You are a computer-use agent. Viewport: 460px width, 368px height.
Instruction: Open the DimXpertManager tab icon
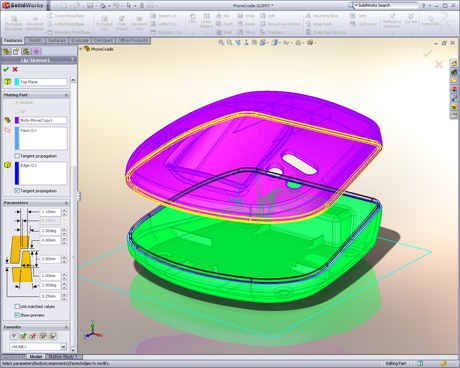36,51
